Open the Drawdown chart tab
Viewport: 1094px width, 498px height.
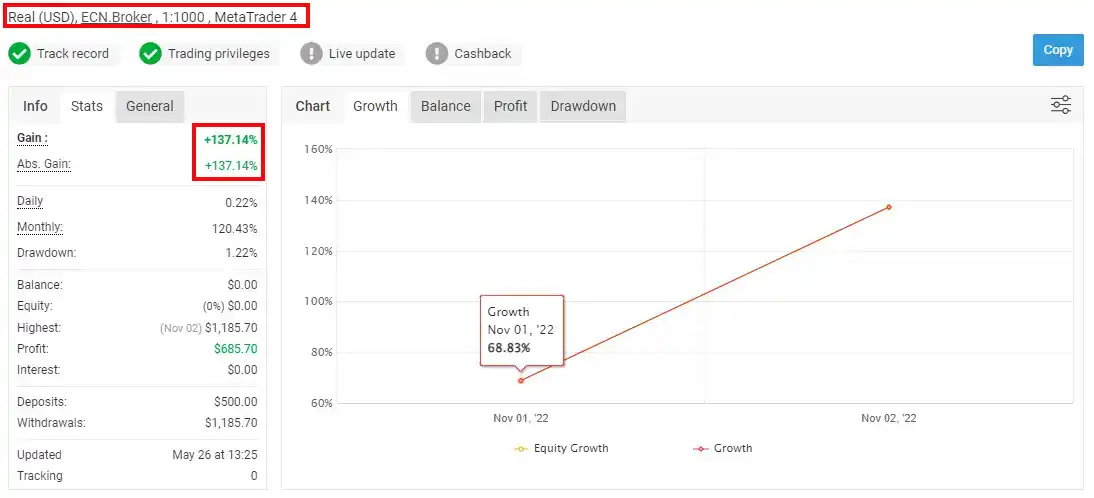point(583,106)
